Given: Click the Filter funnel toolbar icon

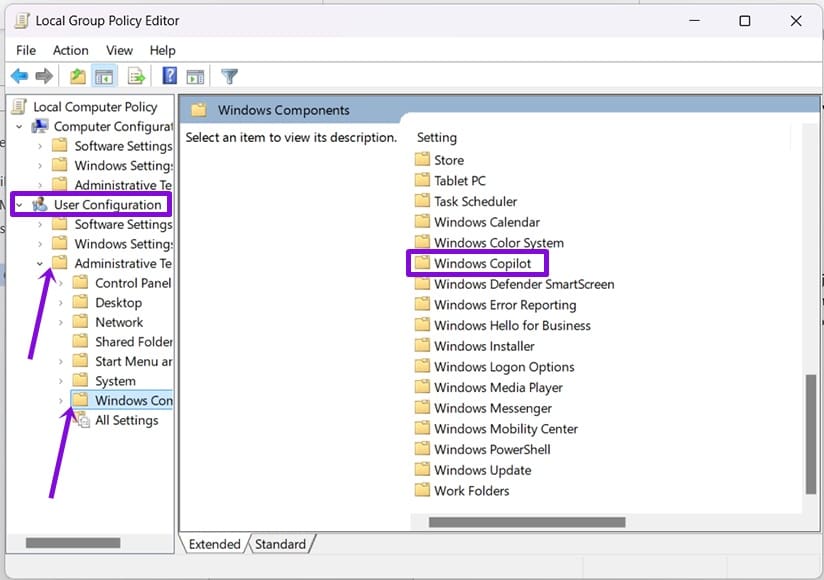Looking at the screenshot, I should [229, 77].
